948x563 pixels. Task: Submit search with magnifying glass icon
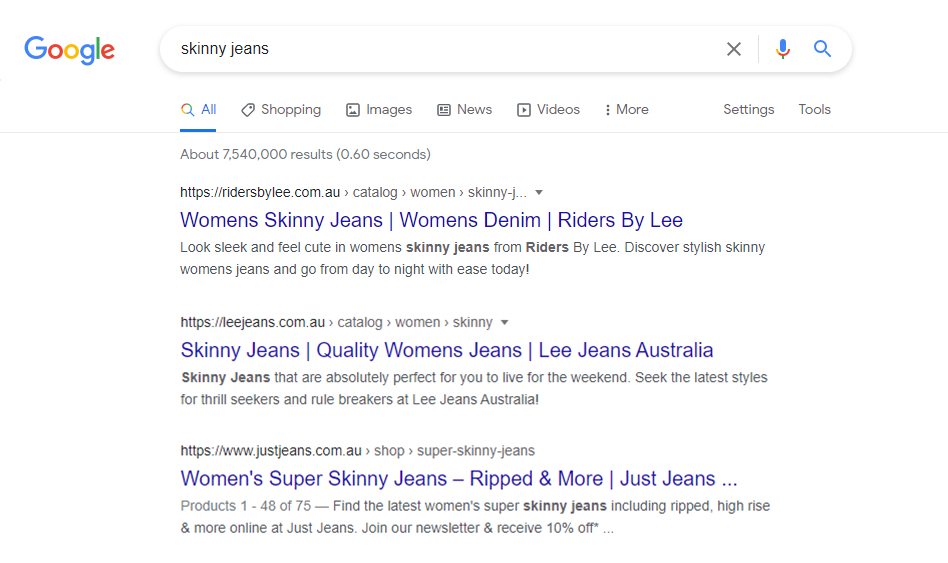(x=822, y=48)
